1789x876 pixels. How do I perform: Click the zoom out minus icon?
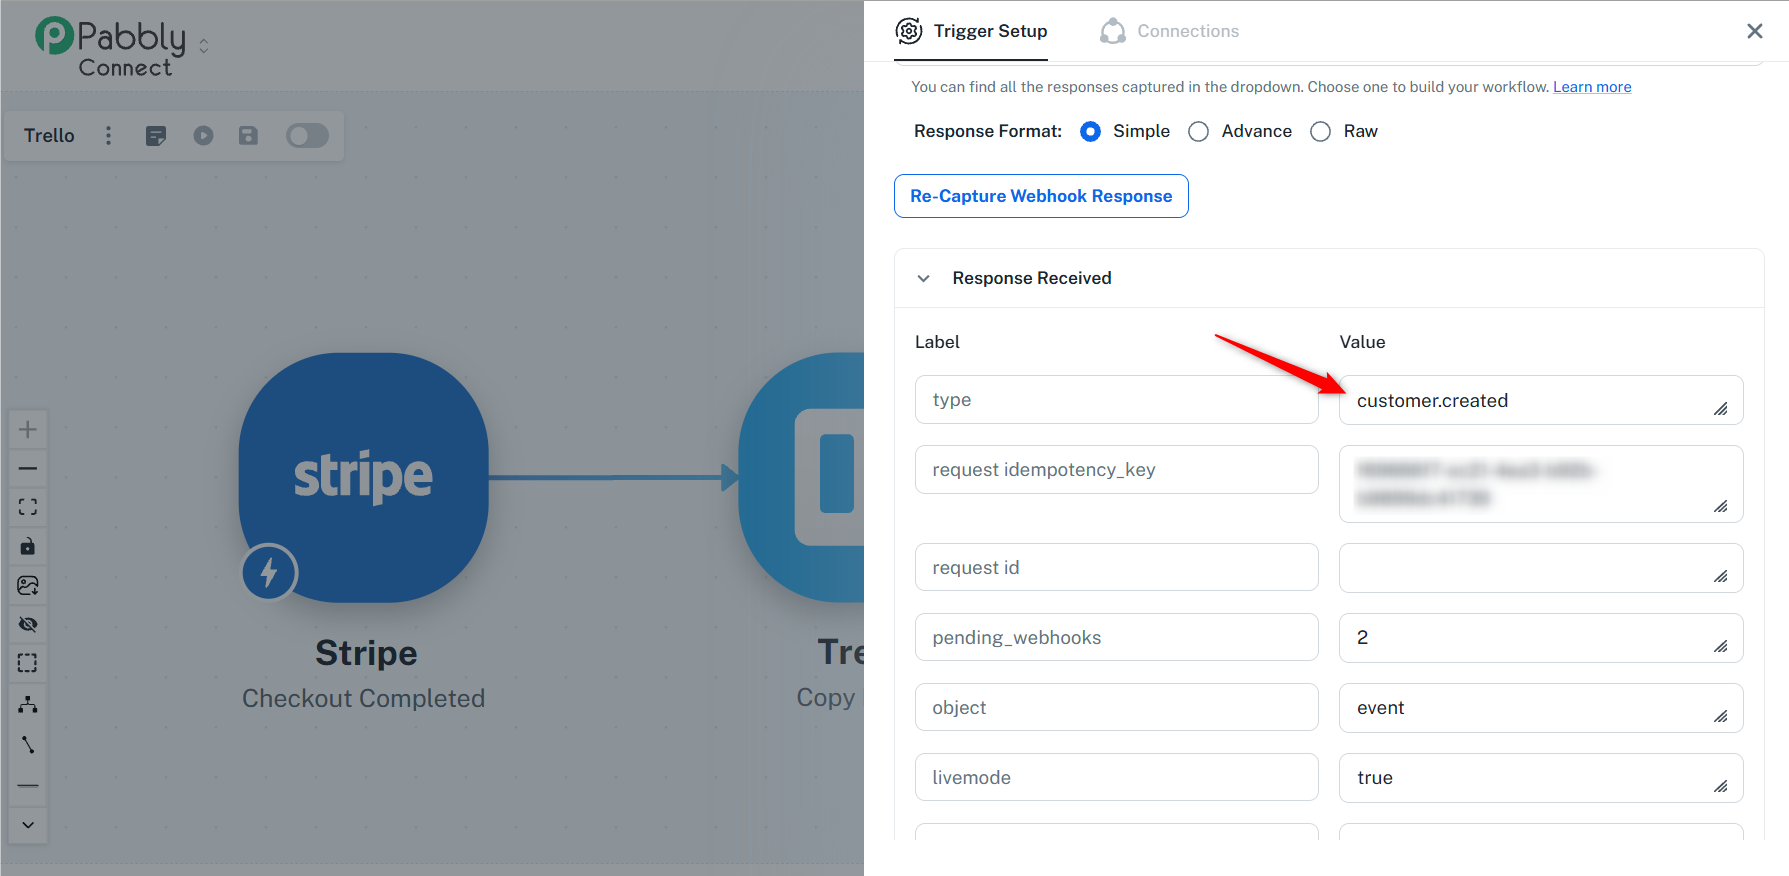coord(28,468)
